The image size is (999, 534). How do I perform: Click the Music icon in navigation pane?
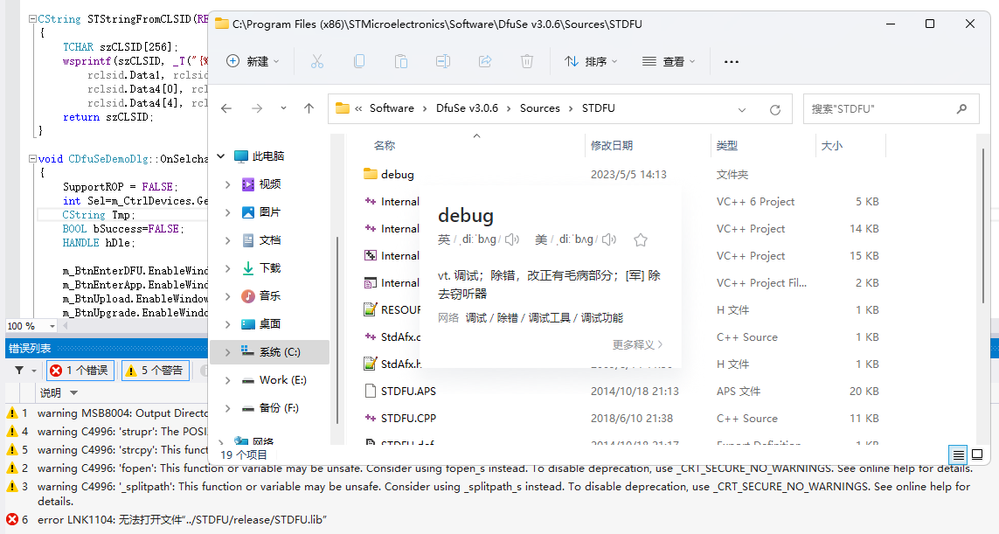pyautogui.click(x=248, y=296)
